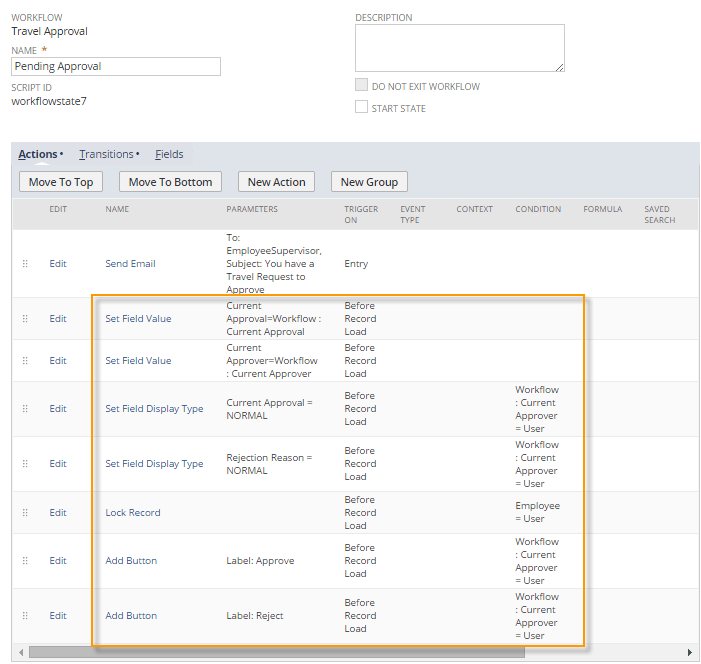Edit the Send Email action
This screenshot has width=701, height=664.
click(58, 264)
